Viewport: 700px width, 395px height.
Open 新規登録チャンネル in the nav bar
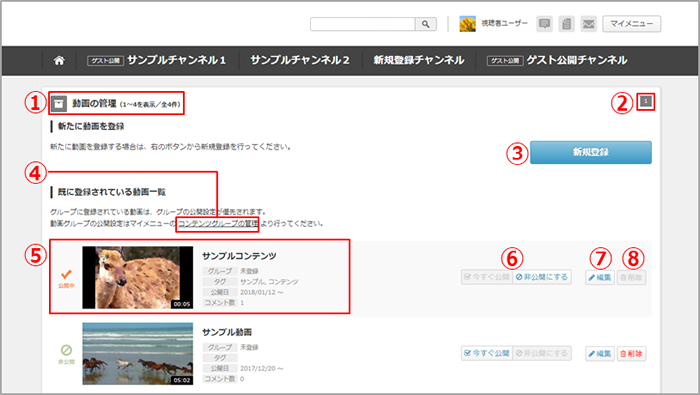419,60
